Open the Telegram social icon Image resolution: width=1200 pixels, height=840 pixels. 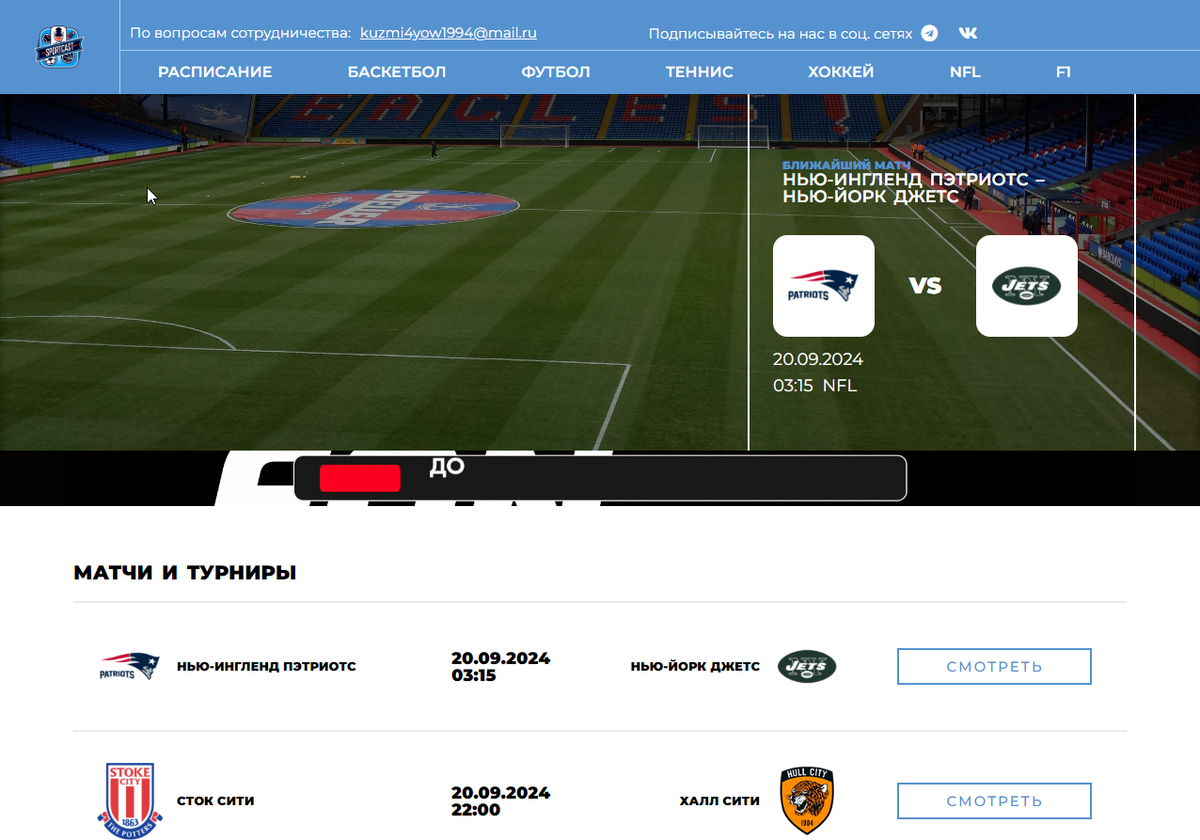point(930,33)
